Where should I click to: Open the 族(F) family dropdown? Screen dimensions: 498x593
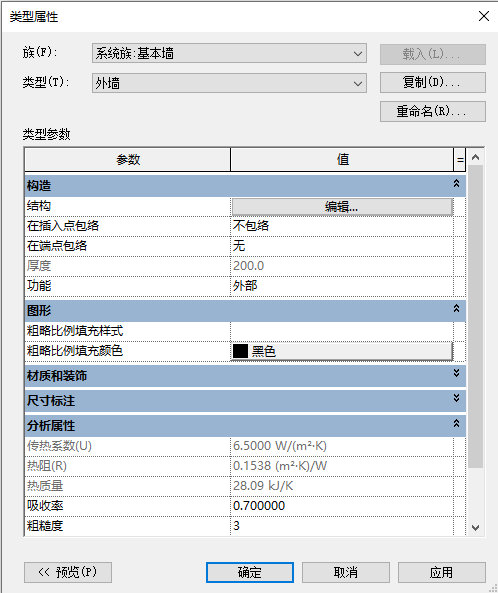229,53
